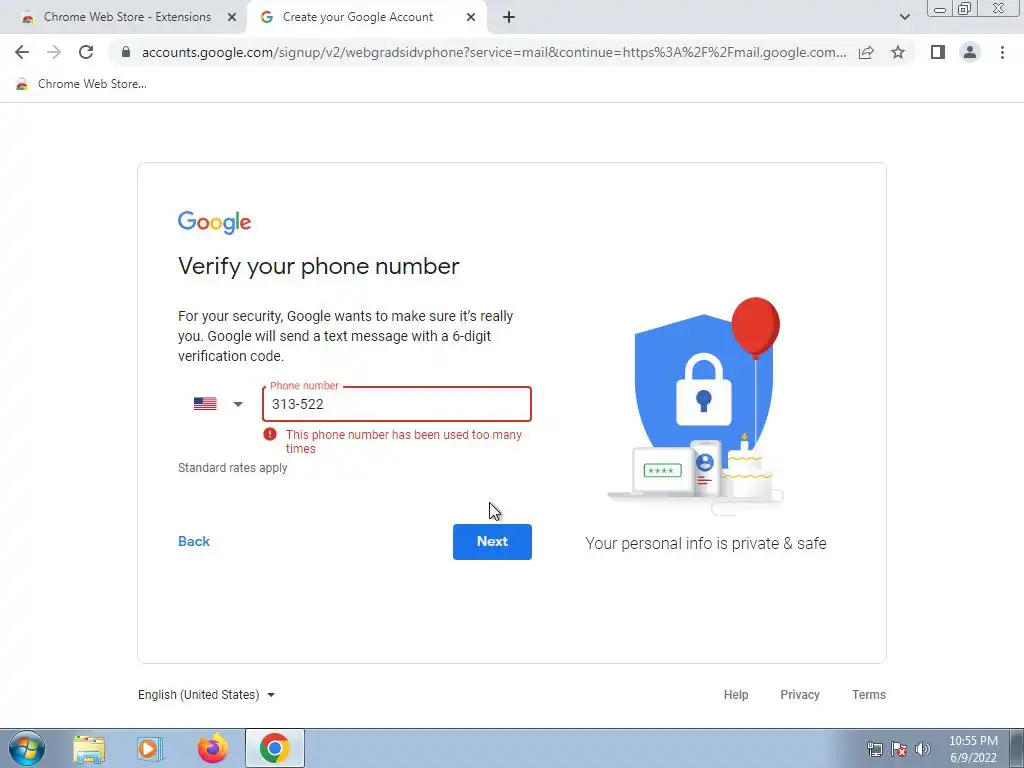Open Chrome three-dot menu
This screenshot has height=768, width=1024.
point(1002,52)
